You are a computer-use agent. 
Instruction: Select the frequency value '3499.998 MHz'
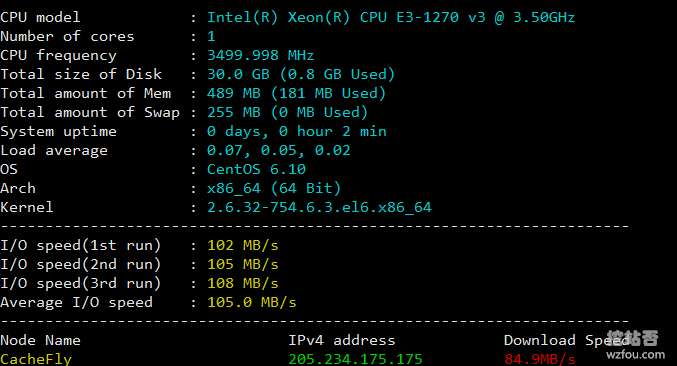coord(260,55)
